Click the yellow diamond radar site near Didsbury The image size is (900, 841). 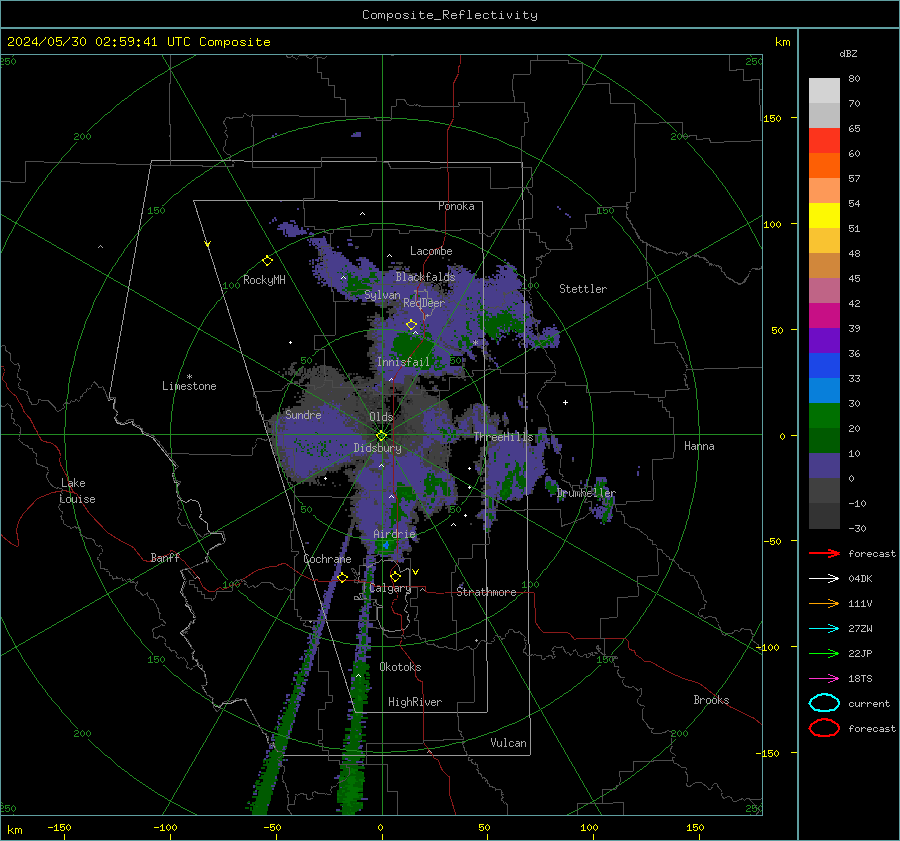[381, 436]
